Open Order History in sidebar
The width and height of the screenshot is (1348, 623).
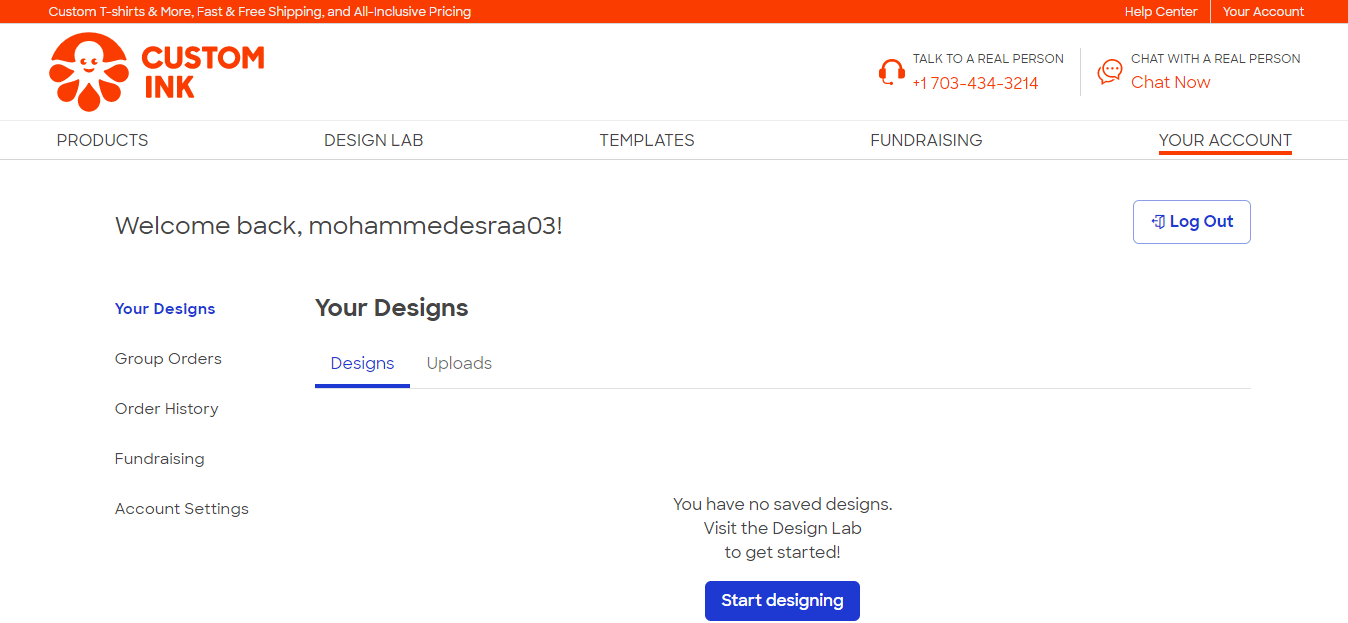[166, 409]
